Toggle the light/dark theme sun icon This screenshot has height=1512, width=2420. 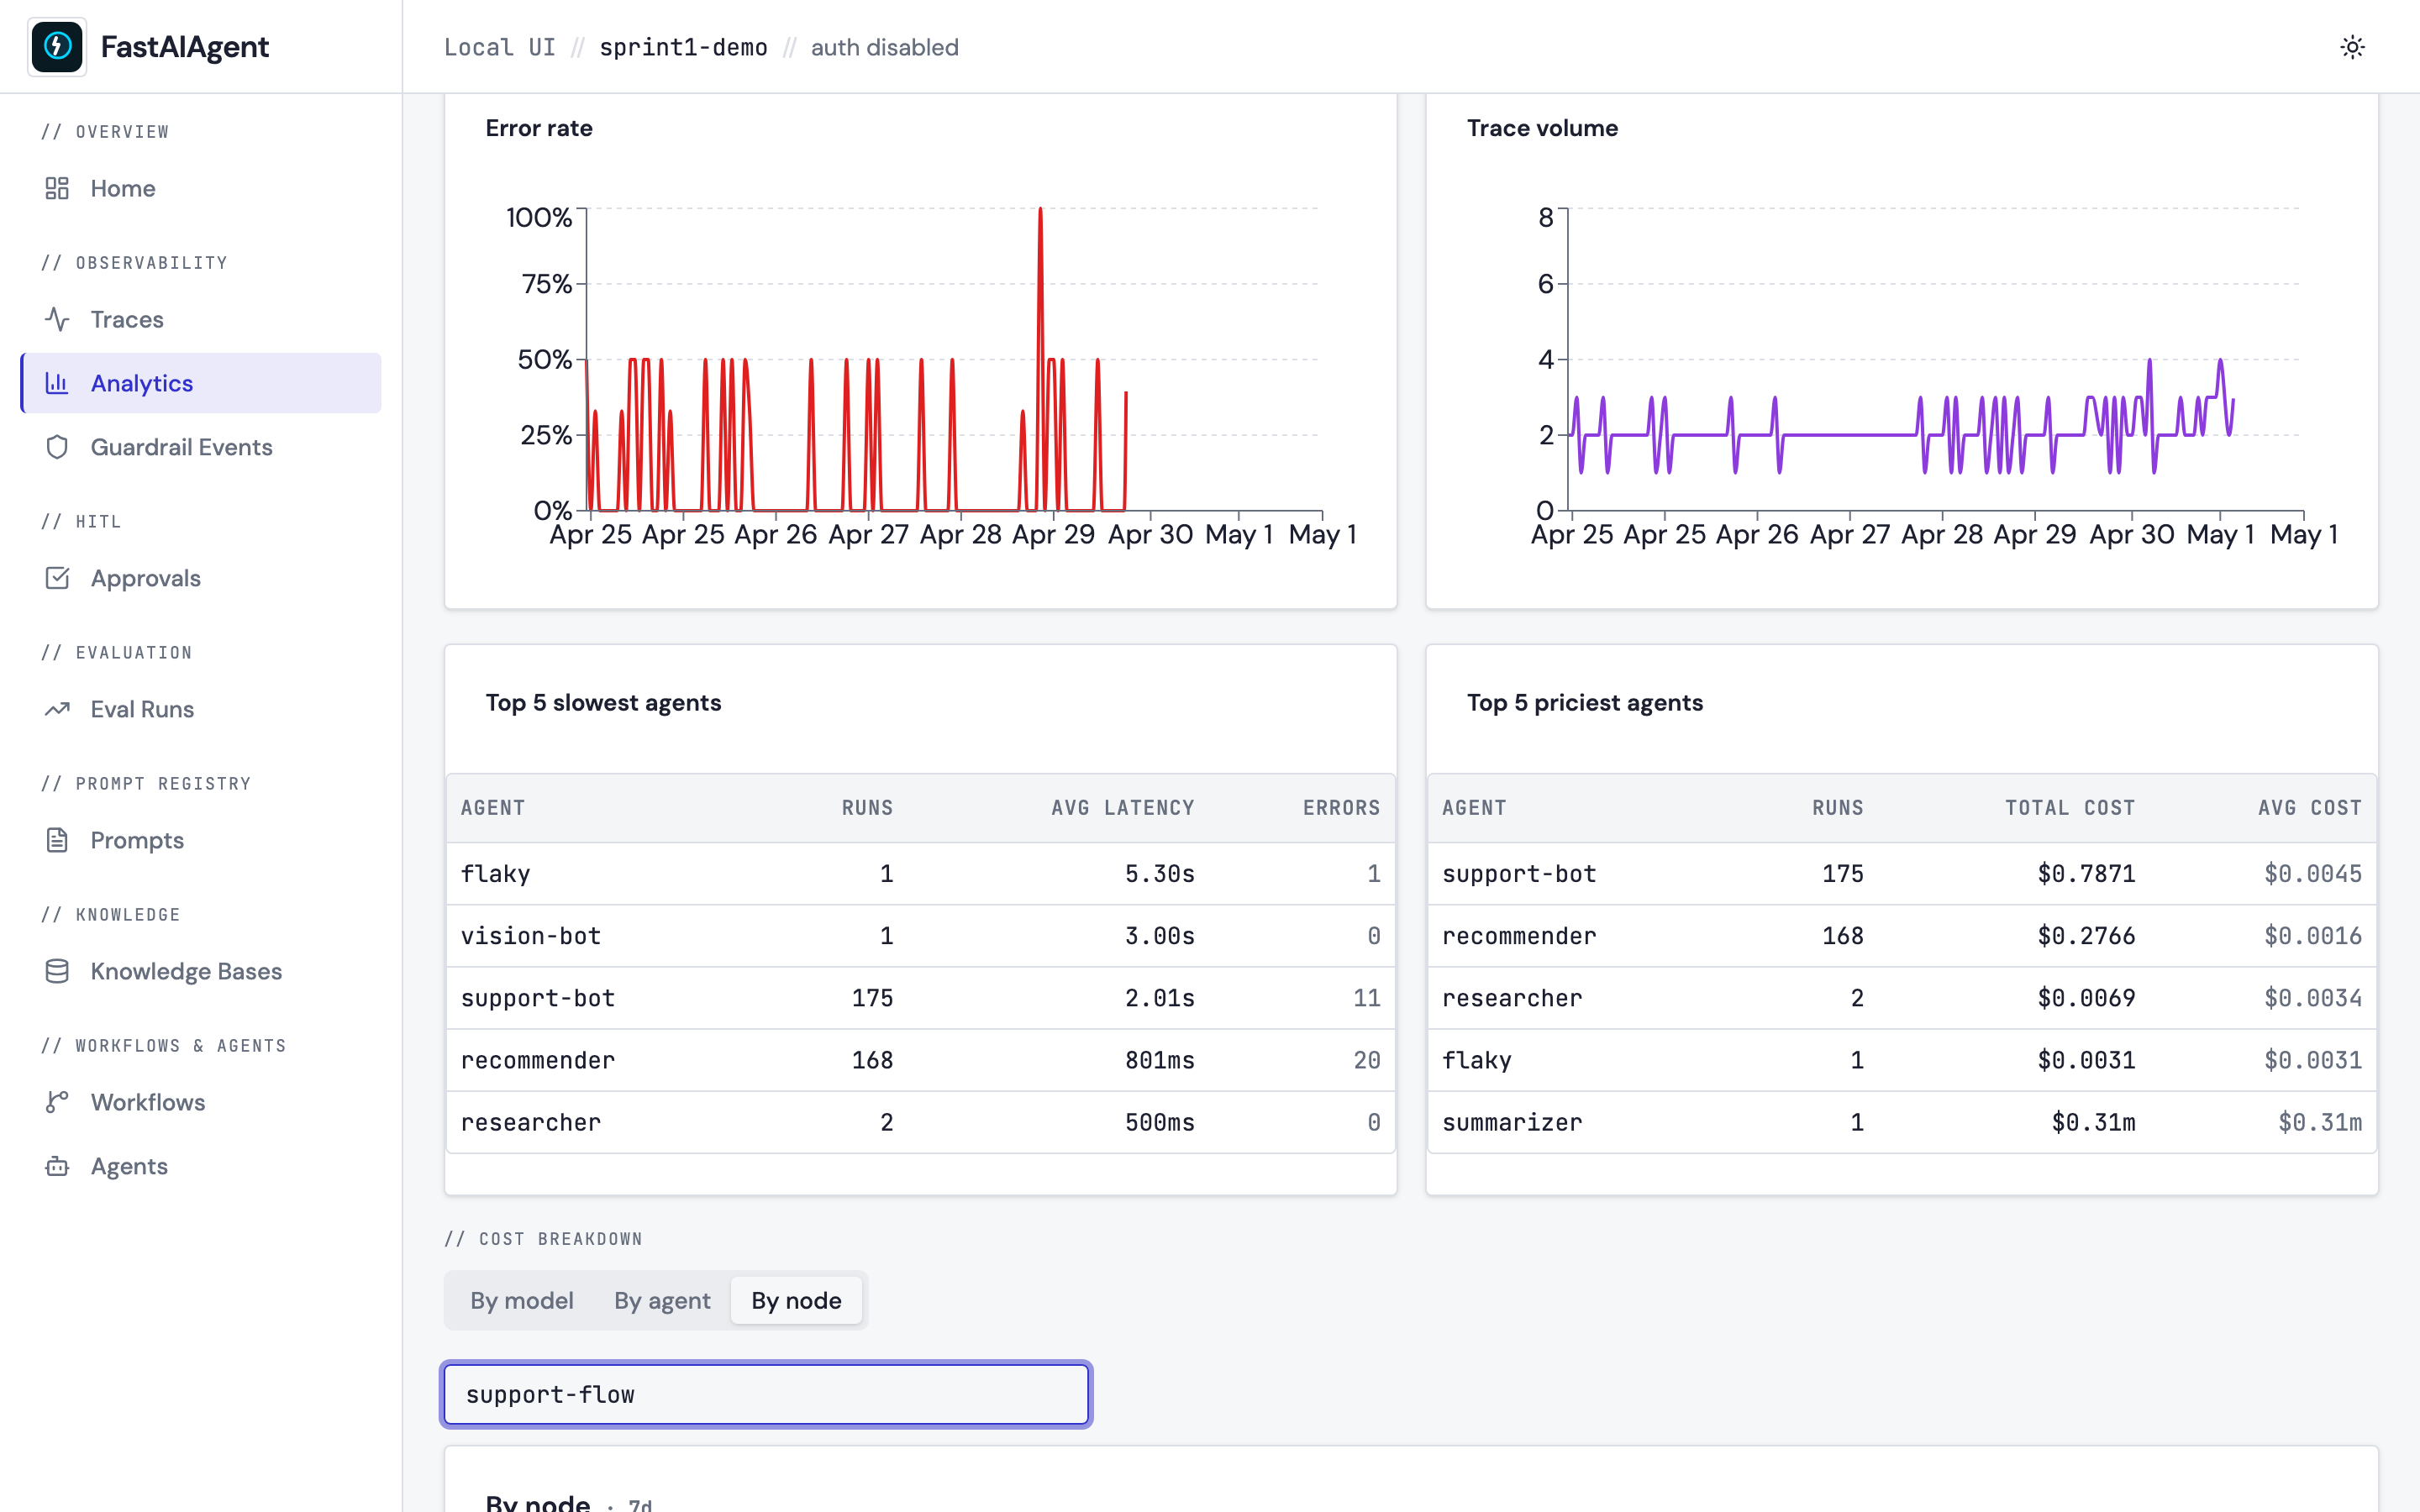(2352, 47)
